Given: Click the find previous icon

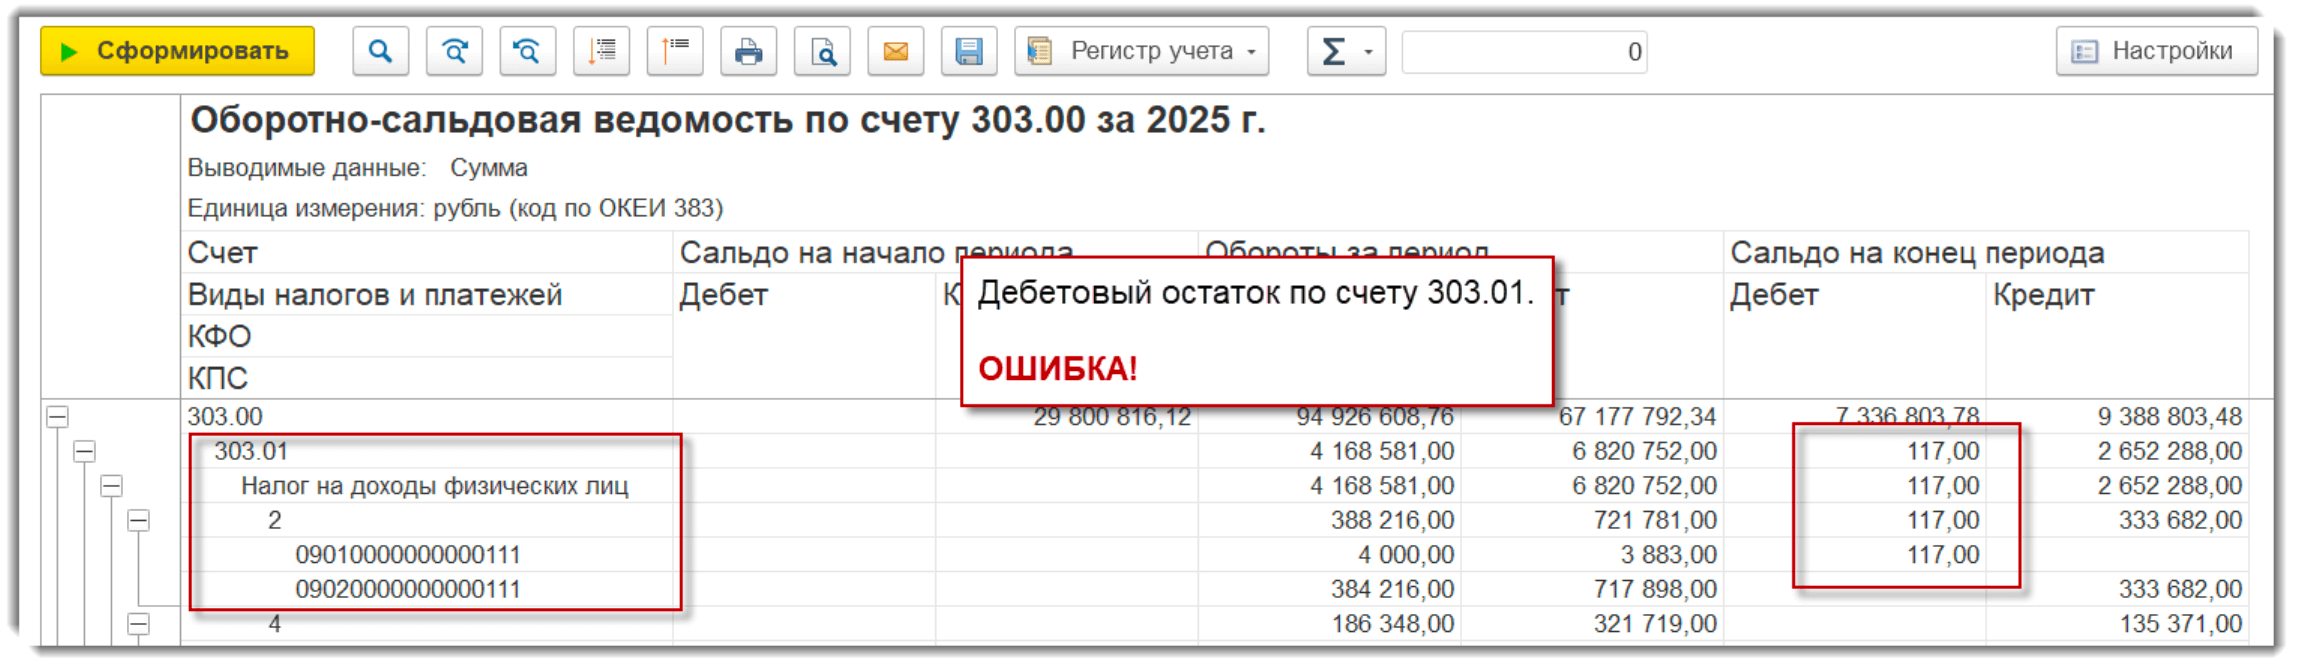Looking at the screenshot, I should click(x=527, y=51).
